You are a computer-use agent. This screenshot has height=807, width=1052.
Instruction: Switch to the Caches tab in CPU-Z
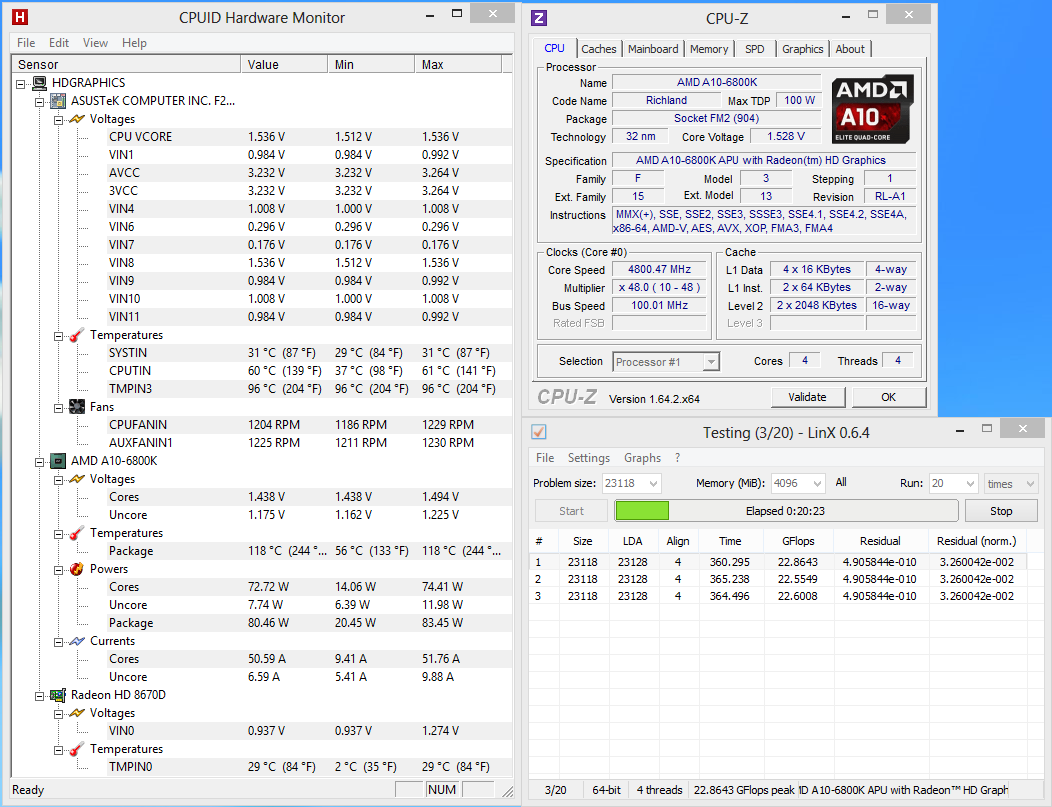coord(598,49)
